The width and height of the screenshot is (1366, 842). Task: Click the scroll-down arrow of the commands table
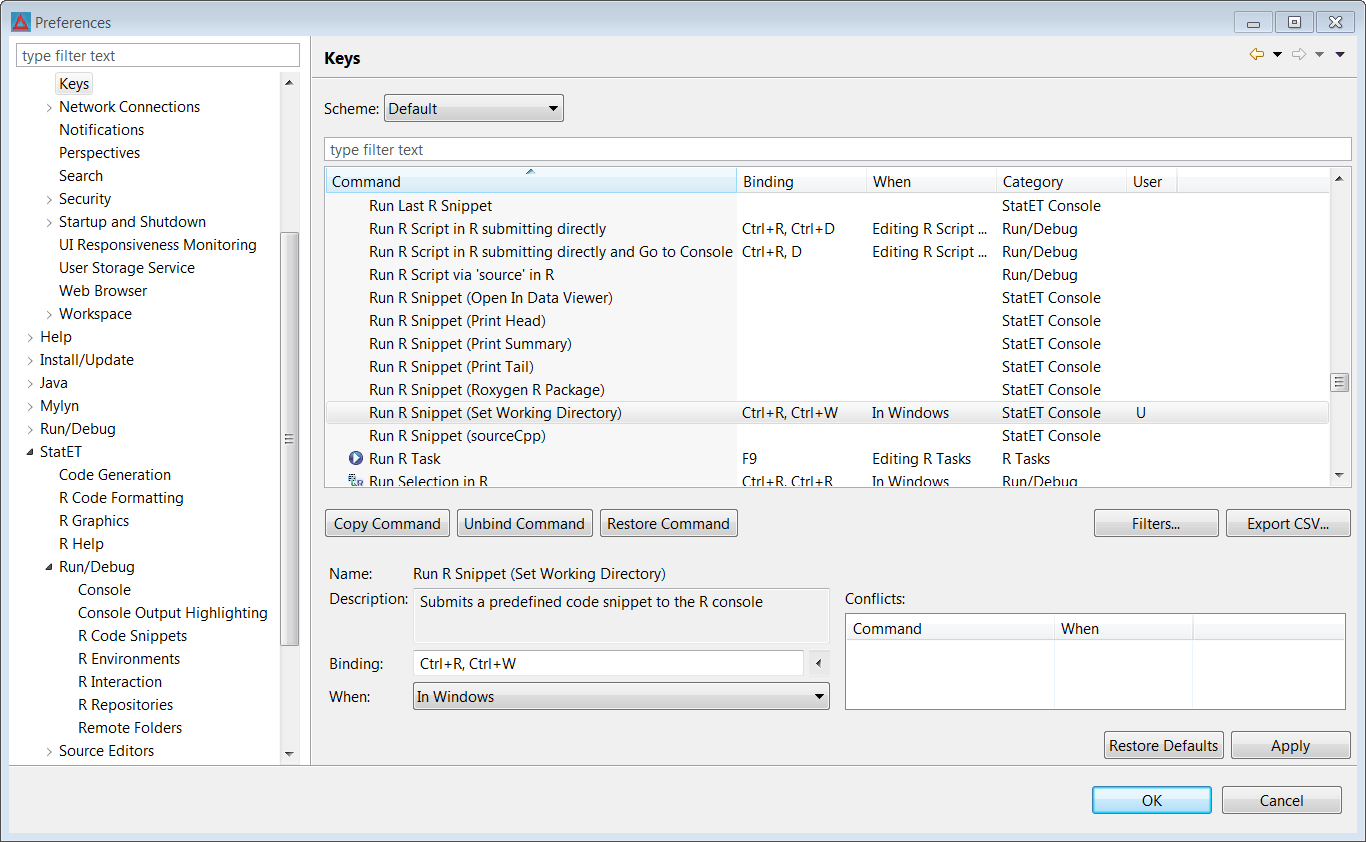[x=1340, y=476]
